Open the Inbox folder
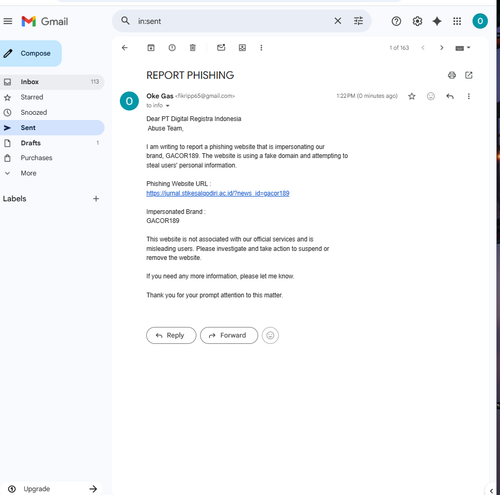 (x=52, y=82)
